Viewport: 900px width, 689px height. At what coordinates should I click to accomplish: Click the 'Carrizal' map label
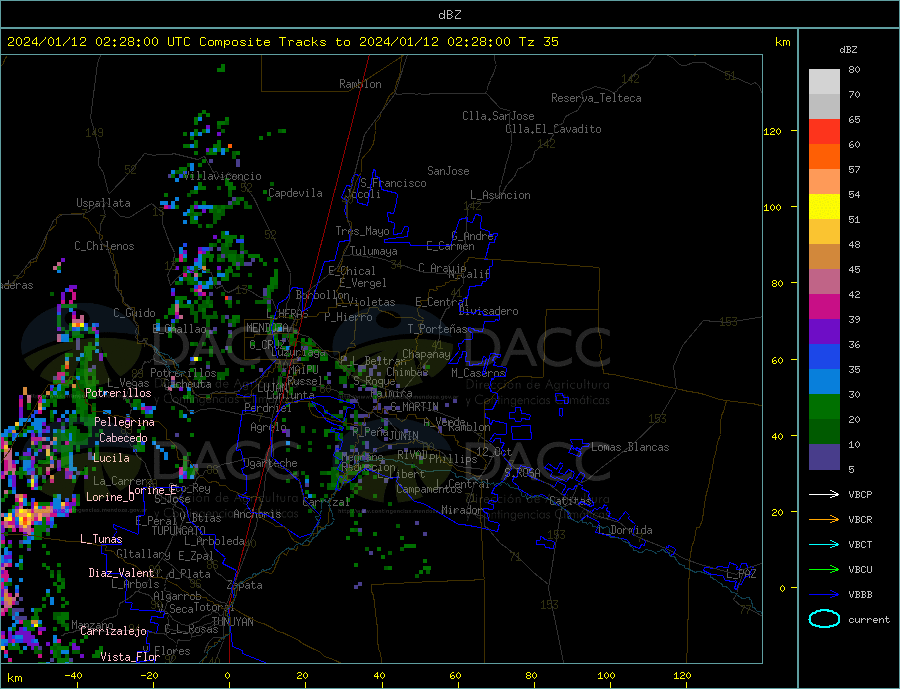326,502
